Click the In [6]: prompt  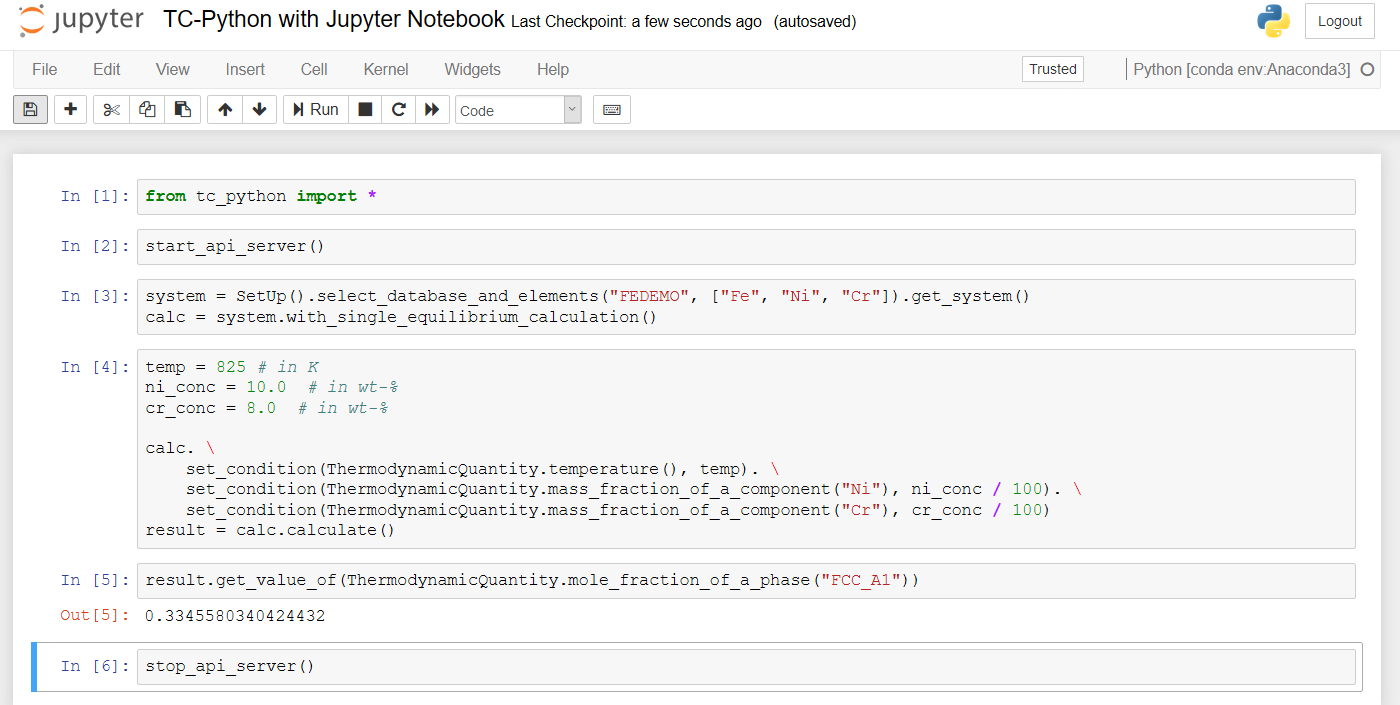(95, 666)
